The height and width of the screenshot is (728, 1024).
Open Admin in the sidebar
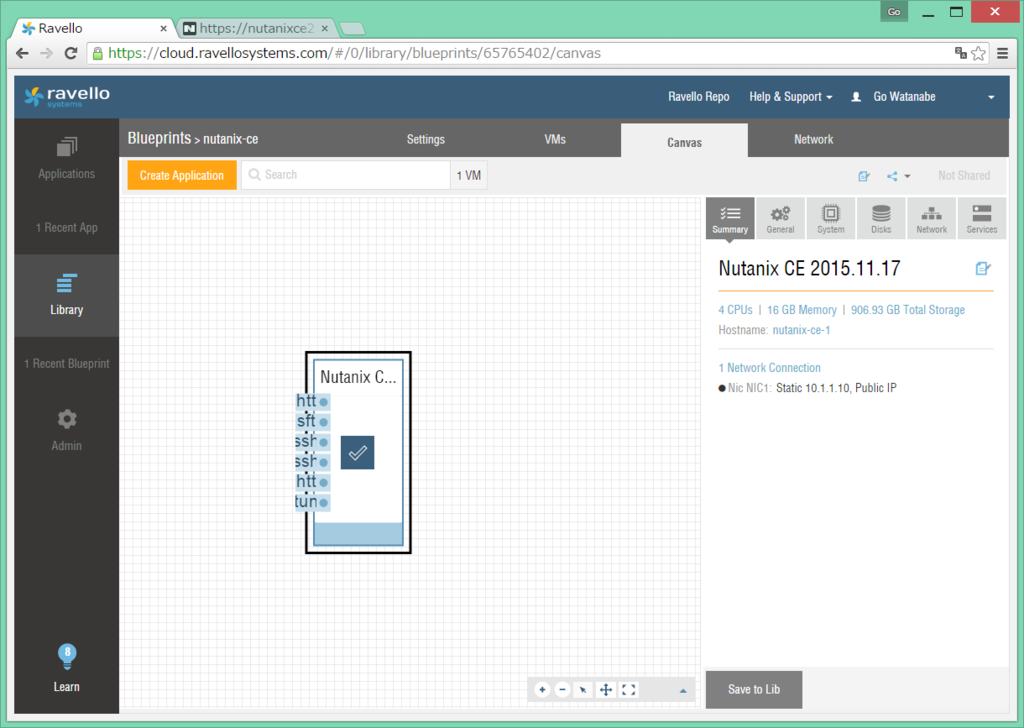[67, 430]
